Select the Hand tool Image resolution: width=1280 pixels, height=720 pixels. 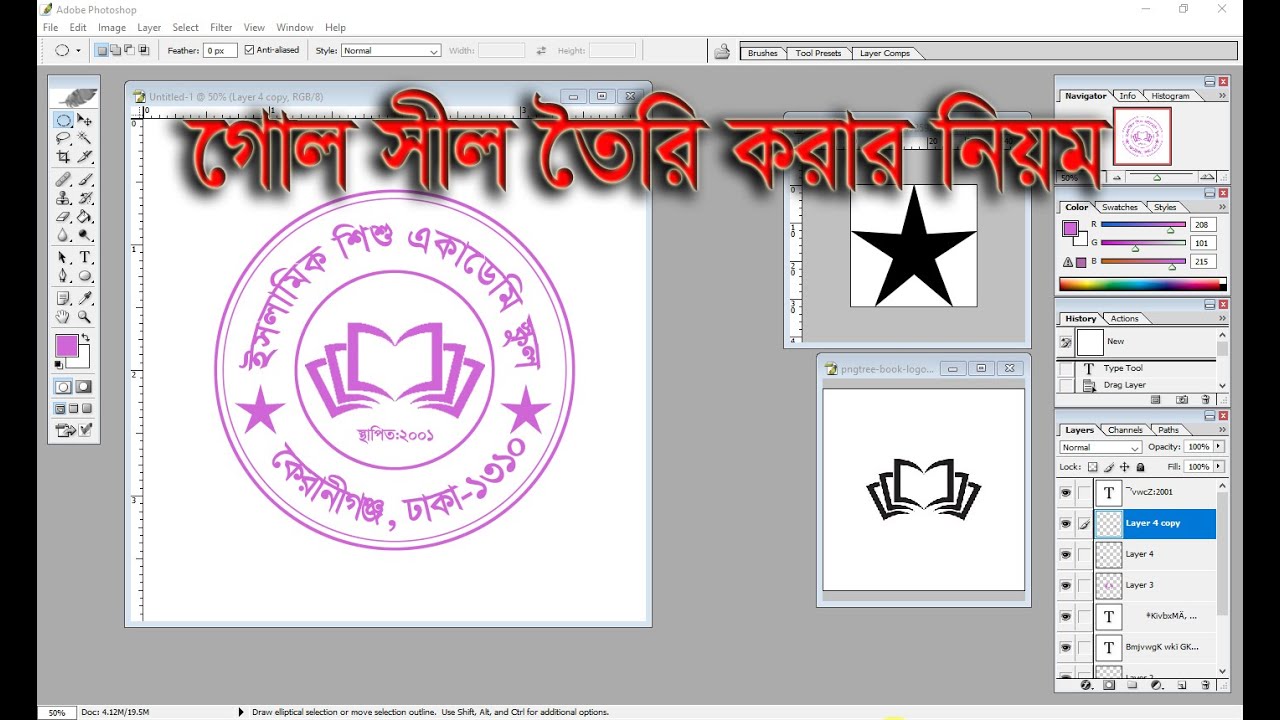point(63,316)
